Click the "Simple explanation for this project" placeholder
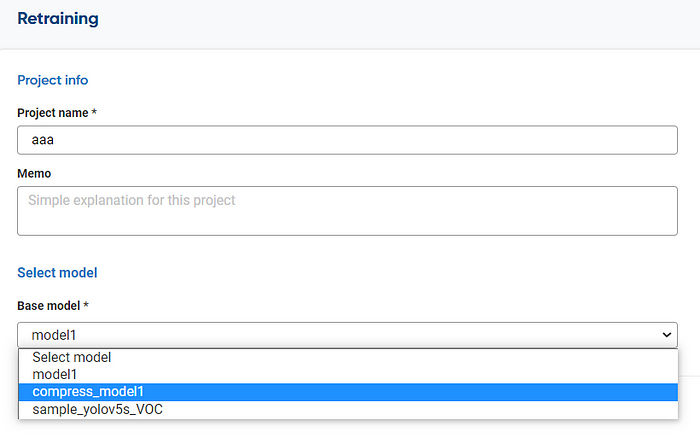Image resolution: width=700 pixels, height=444 pixels. pyautogui.click(x=132, y=200)
